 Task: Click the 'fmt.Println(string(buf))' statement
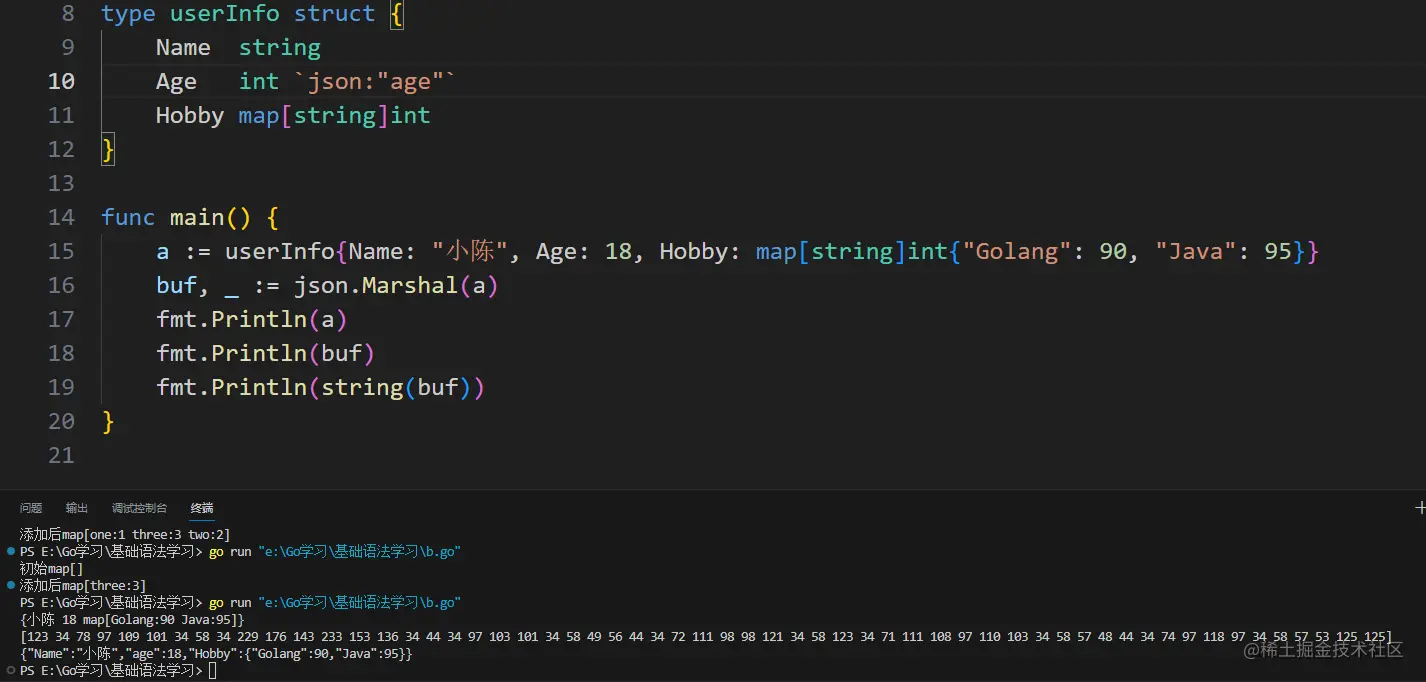(x=320, y=388)
